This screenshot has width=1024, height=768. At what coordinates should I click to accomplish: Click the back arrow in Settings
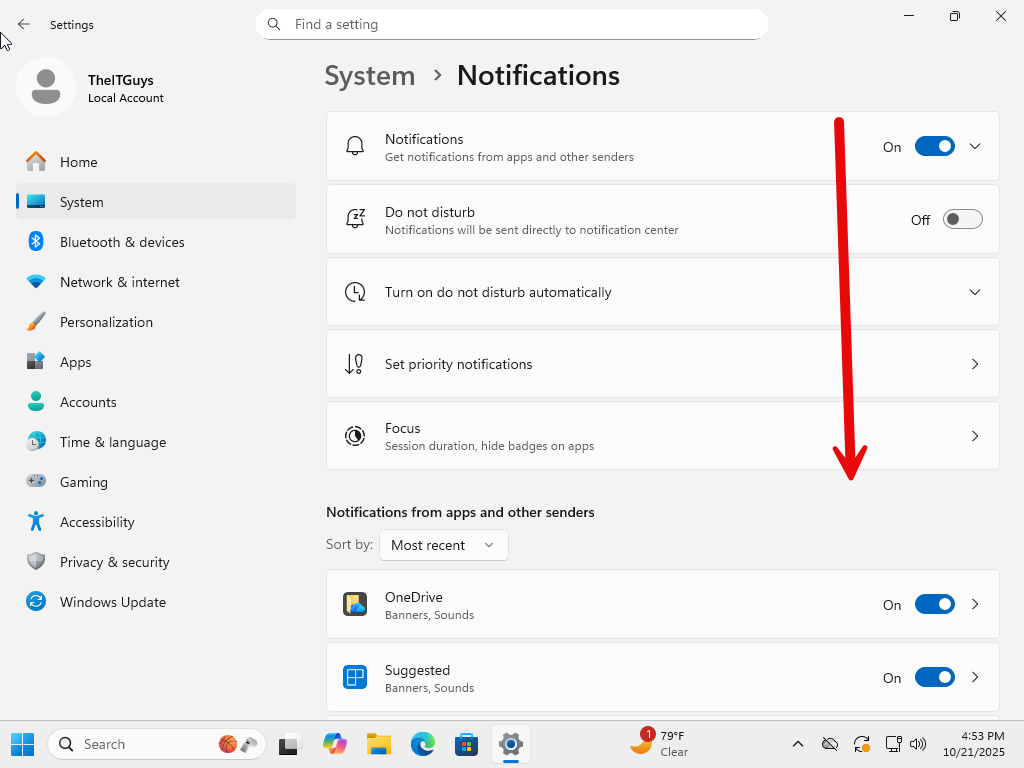(24, 24)
